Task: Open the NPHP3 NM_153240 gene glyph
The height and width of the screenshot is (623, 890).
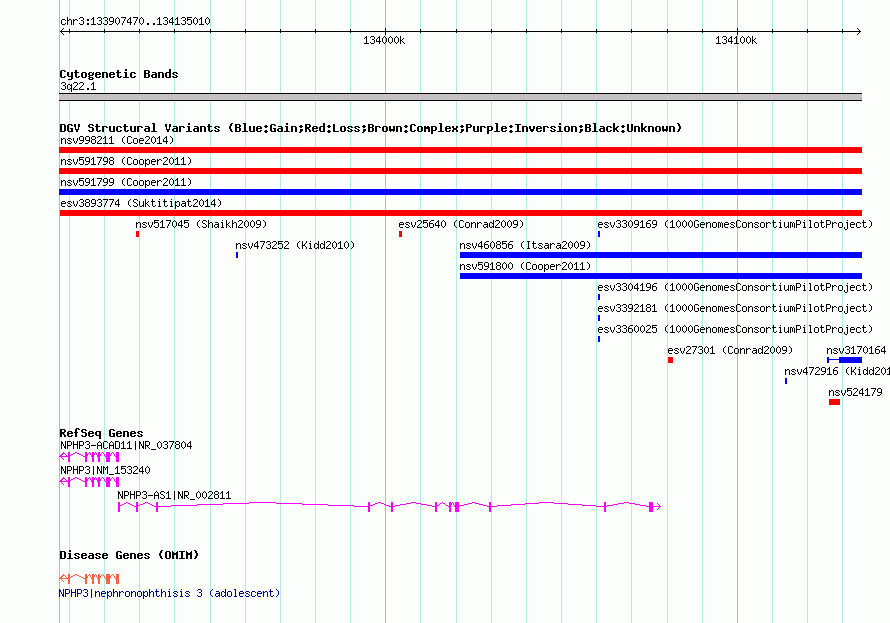Action: coord(89,482)
